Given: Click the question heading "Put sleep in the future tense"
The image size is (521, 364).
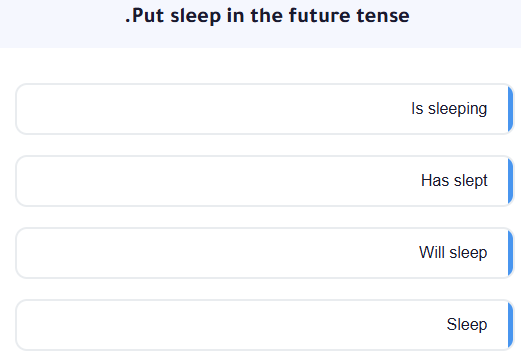Looking at the screenshot, I should point(267,16).
